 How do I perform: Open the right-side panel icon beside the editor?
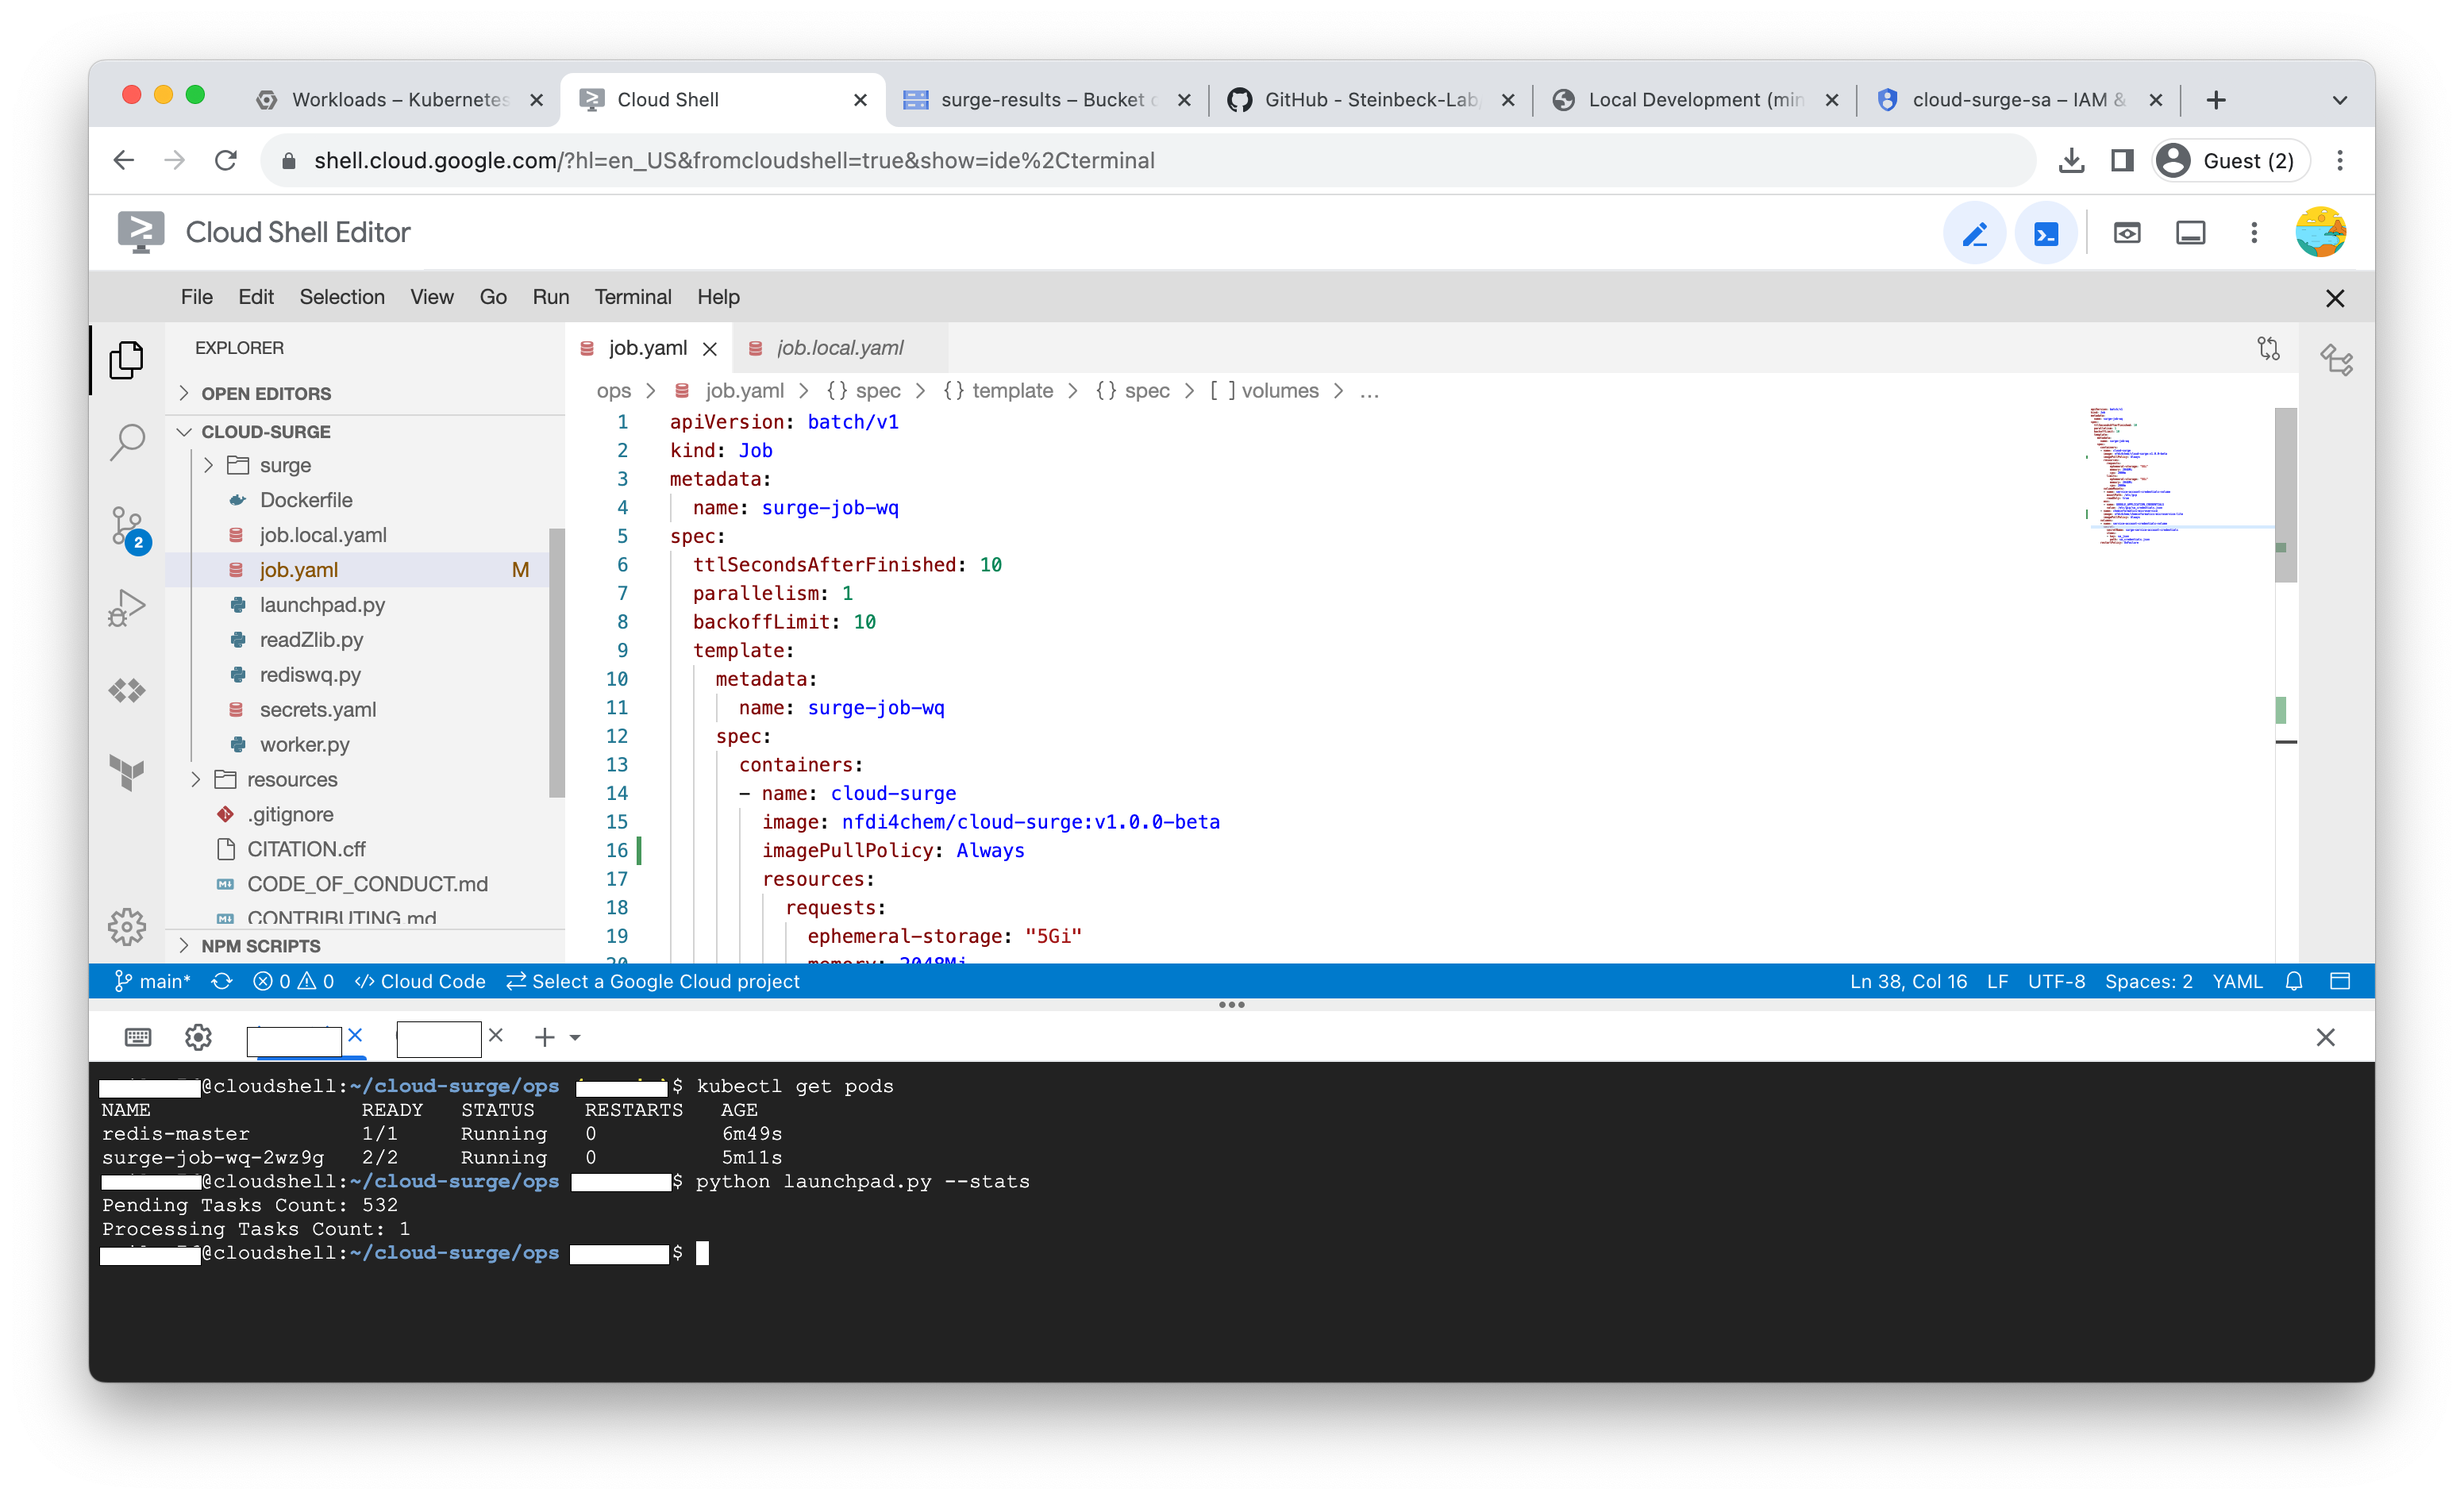coord(2336,360)
